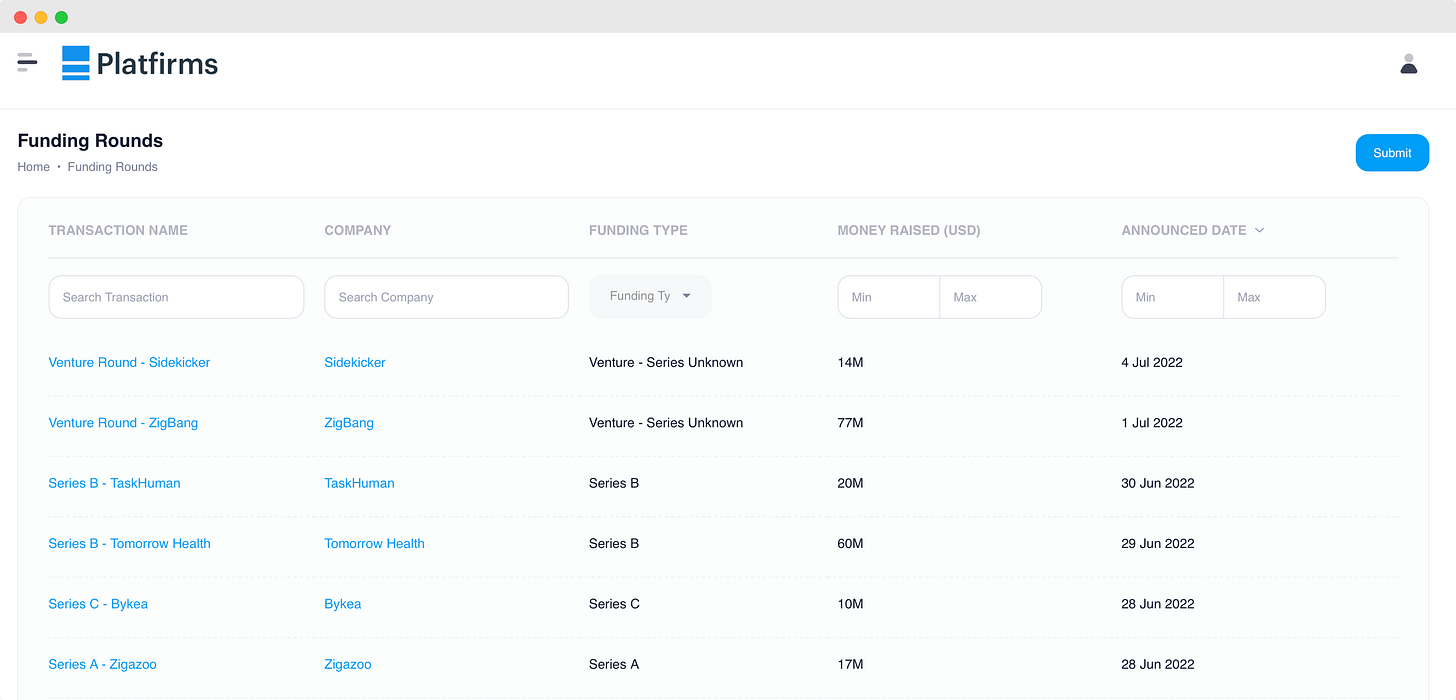Open the user profile avatar icon
The height and width of the screenshot is (700, 1456).
point(1409,64)
